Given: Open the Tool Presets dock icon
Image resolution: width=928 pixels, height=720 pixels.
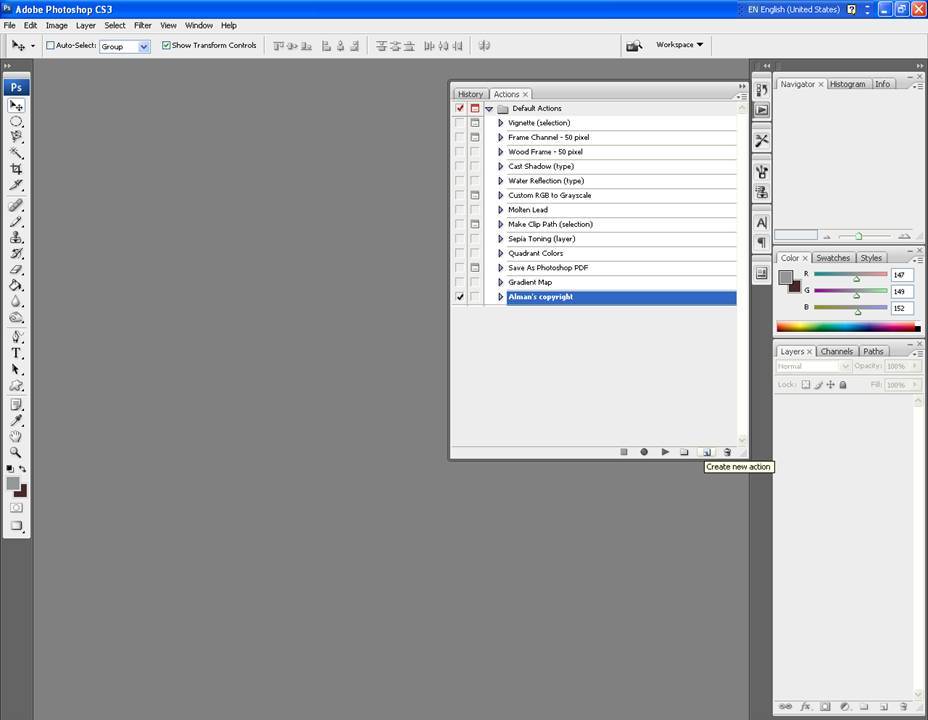Looking at the screenshot, I should 762,140.
